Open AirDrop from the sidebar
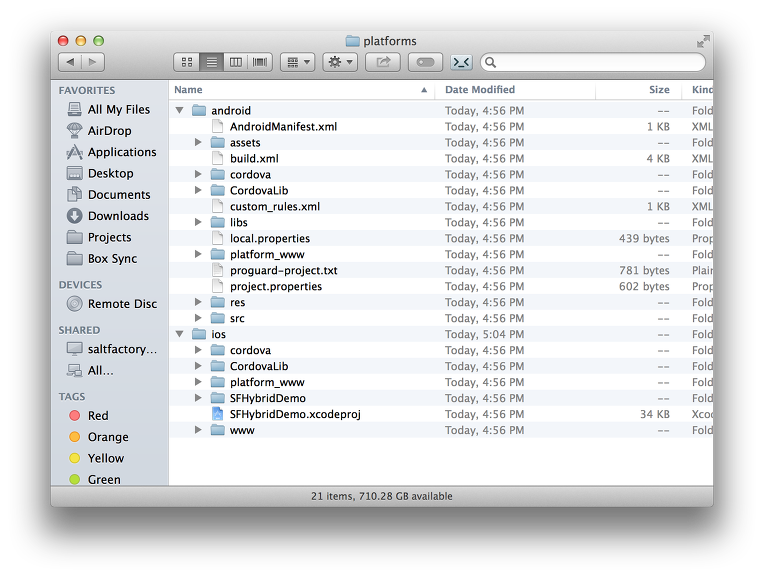Screen dimensions: 764x577 point(108,131)
